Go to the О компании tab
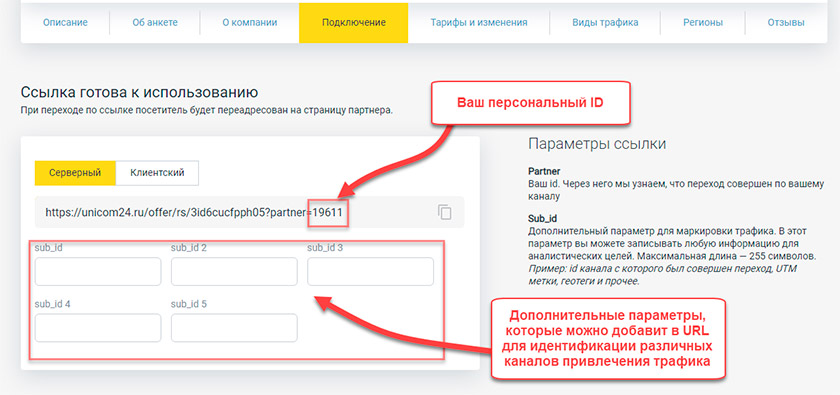Image resolution: width=840 pixels, height=395 pixels. coord(250,23)
